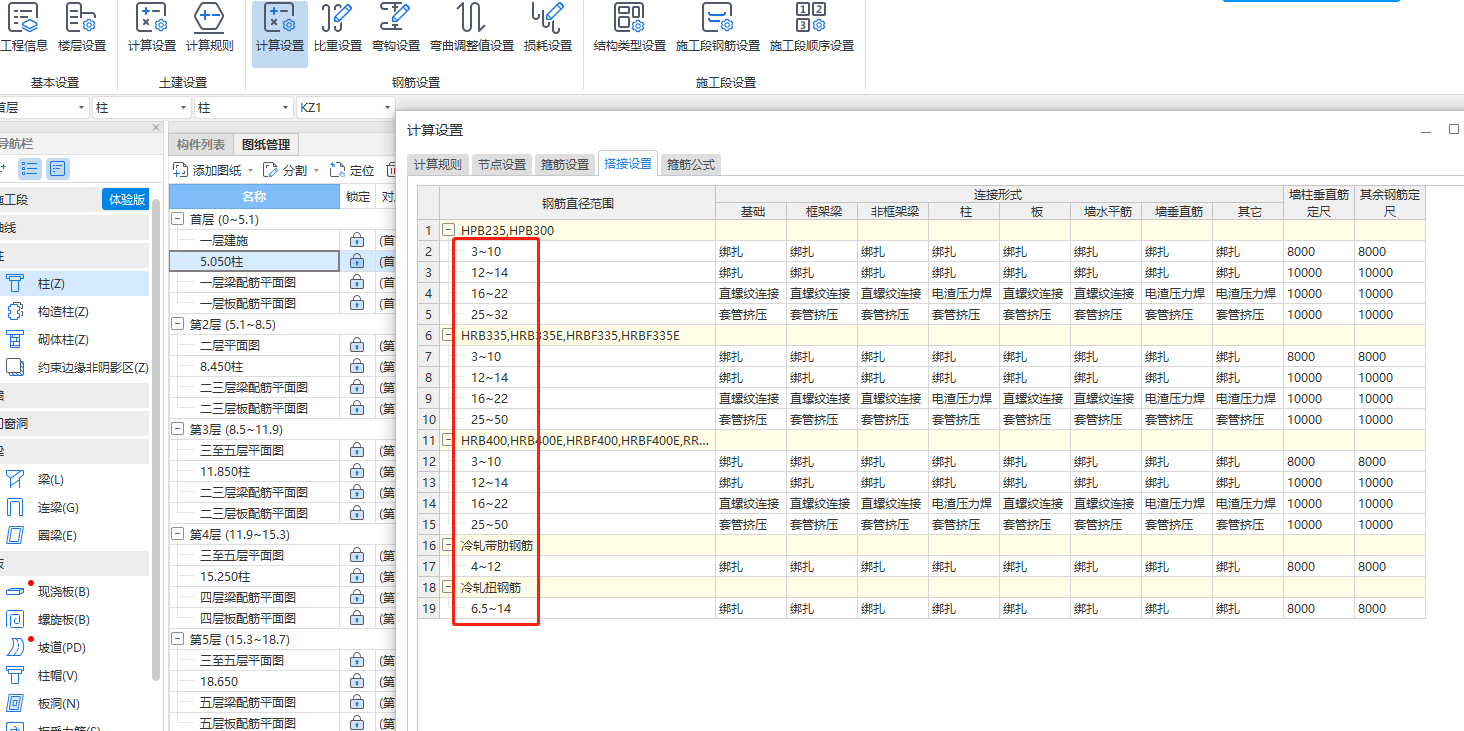Image resolution: width=1464 pixels, height=731 pixels.
Task: Toggle lock for 一层建施 drawing
Action: [x=357, y=241]
